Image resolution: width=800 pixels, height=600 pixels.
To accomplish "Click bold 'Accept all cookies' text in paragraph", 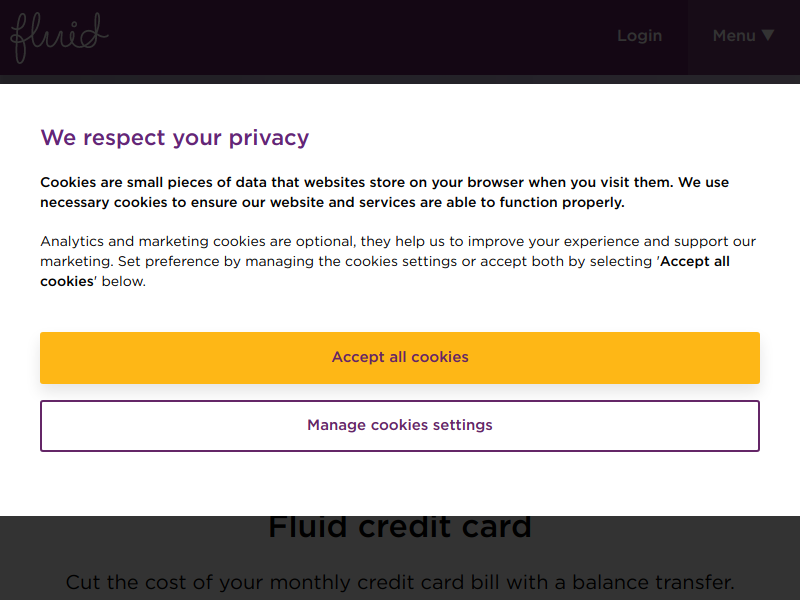I will [694, 262].
